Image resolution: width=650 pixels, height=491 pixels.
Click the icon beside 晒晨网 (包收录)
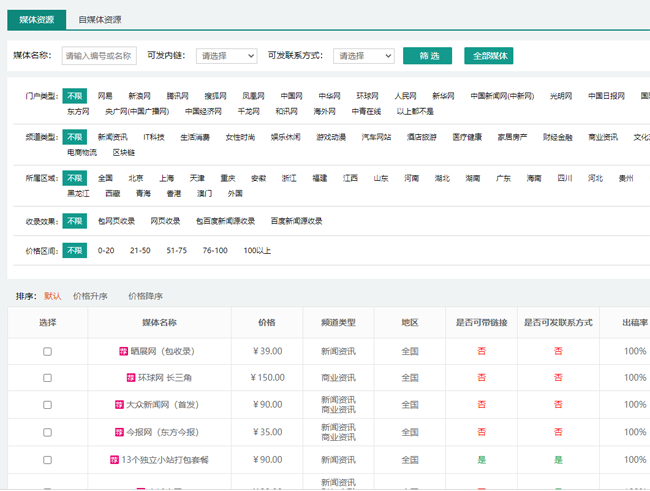coord(123,351)
